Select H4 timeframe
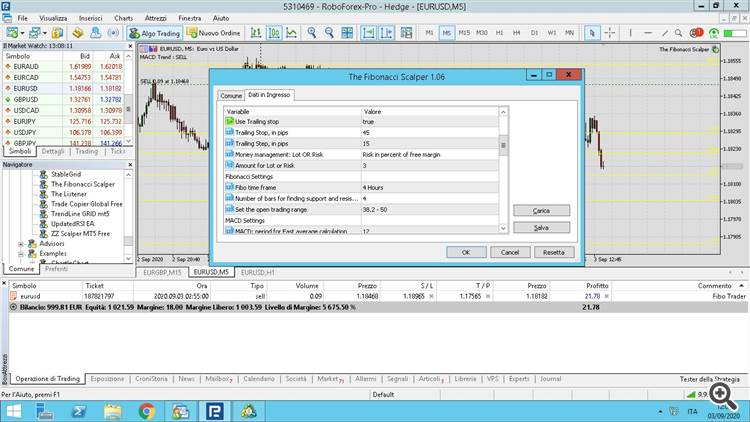This screenshot has width=750, height=422. click(x=517, y=33)
